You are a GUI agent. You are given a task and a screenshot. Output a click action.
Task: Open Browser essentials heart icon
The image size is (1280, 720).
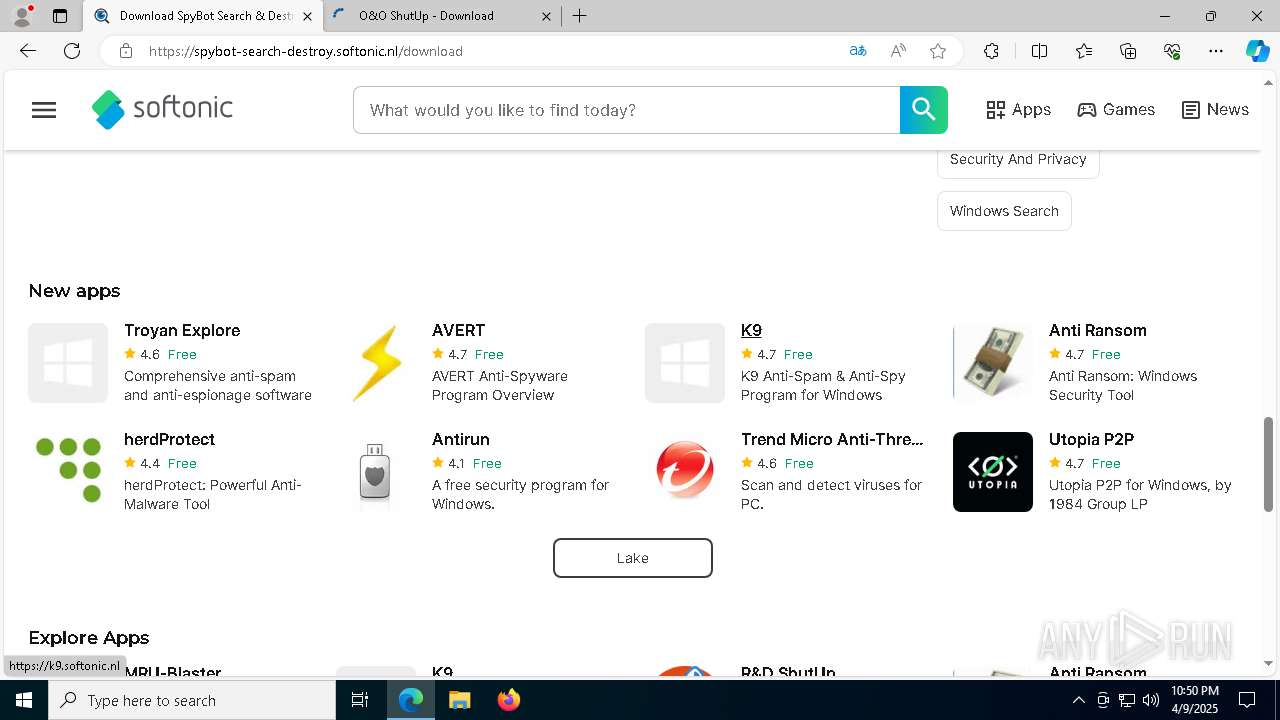(x=1172, y=51)
